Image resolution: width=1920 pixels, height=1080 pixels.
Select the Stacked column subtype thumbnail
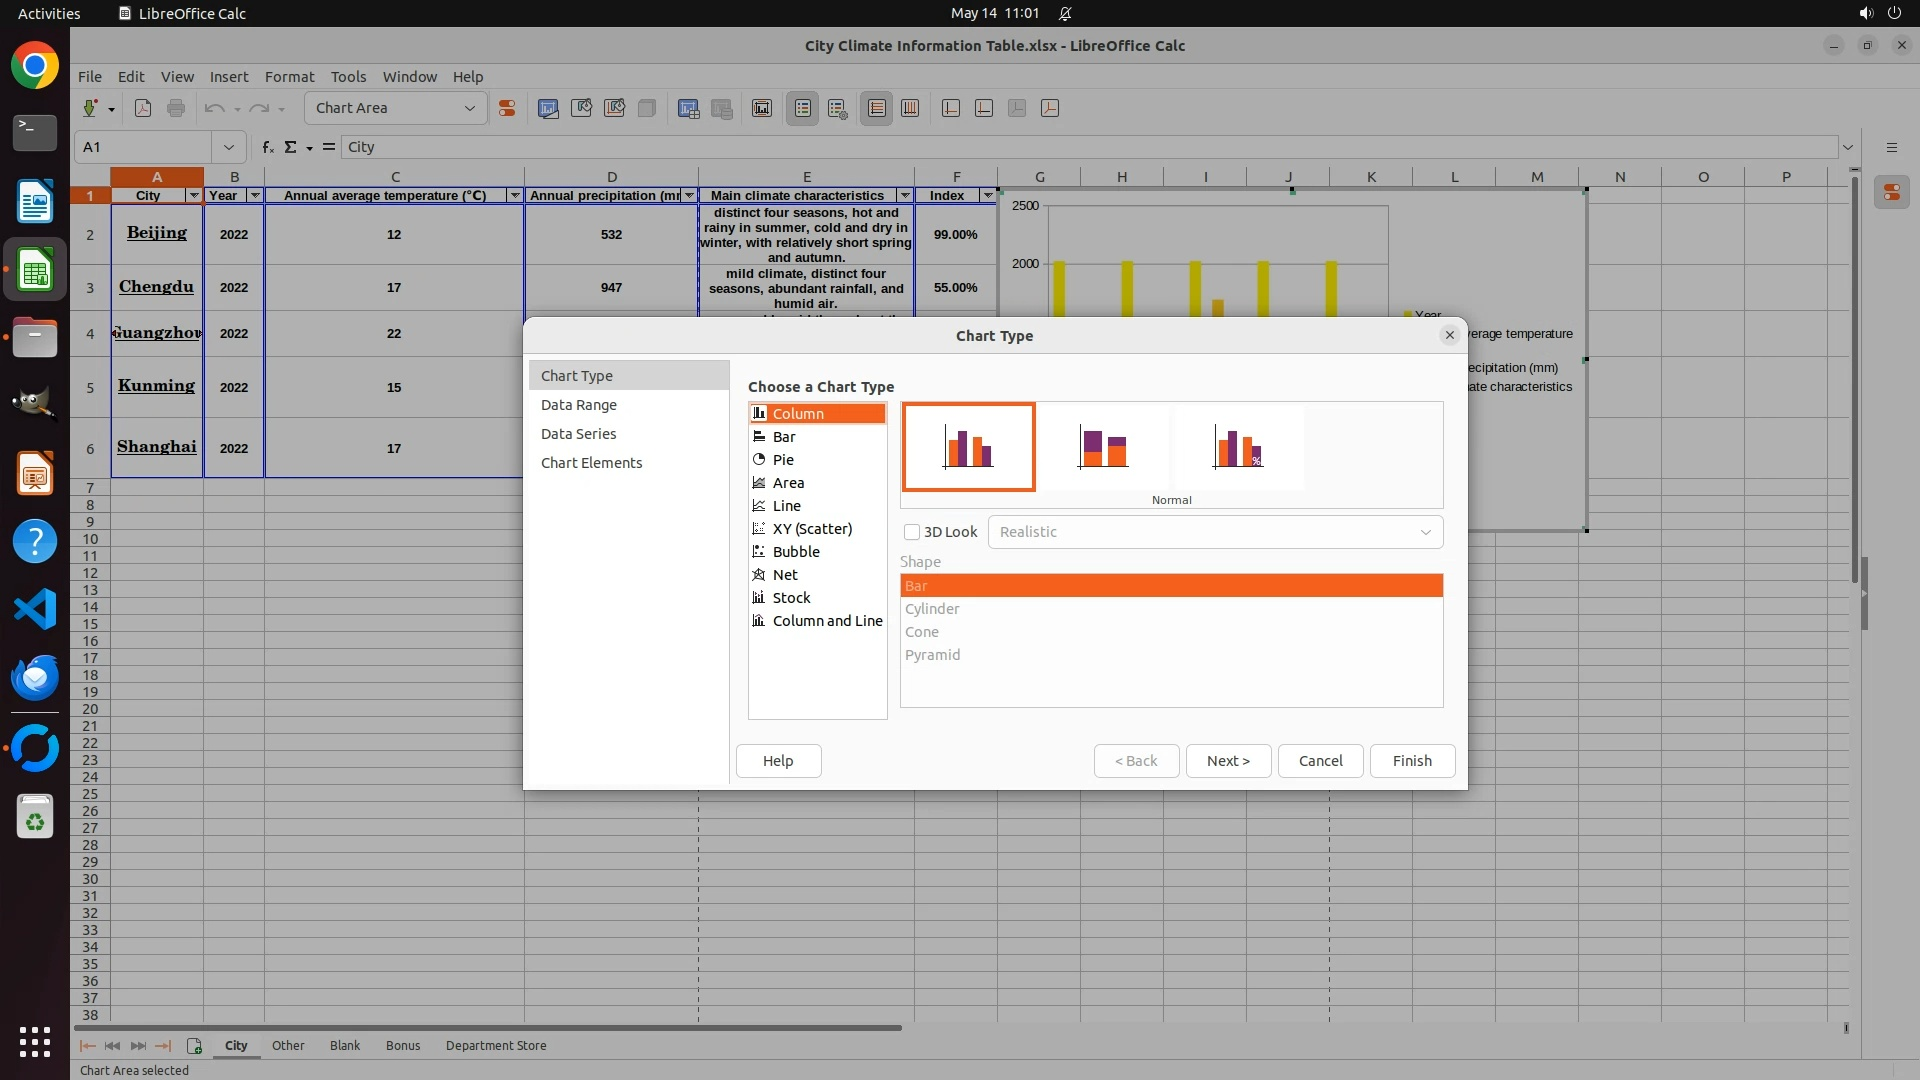pos(1103,447)
